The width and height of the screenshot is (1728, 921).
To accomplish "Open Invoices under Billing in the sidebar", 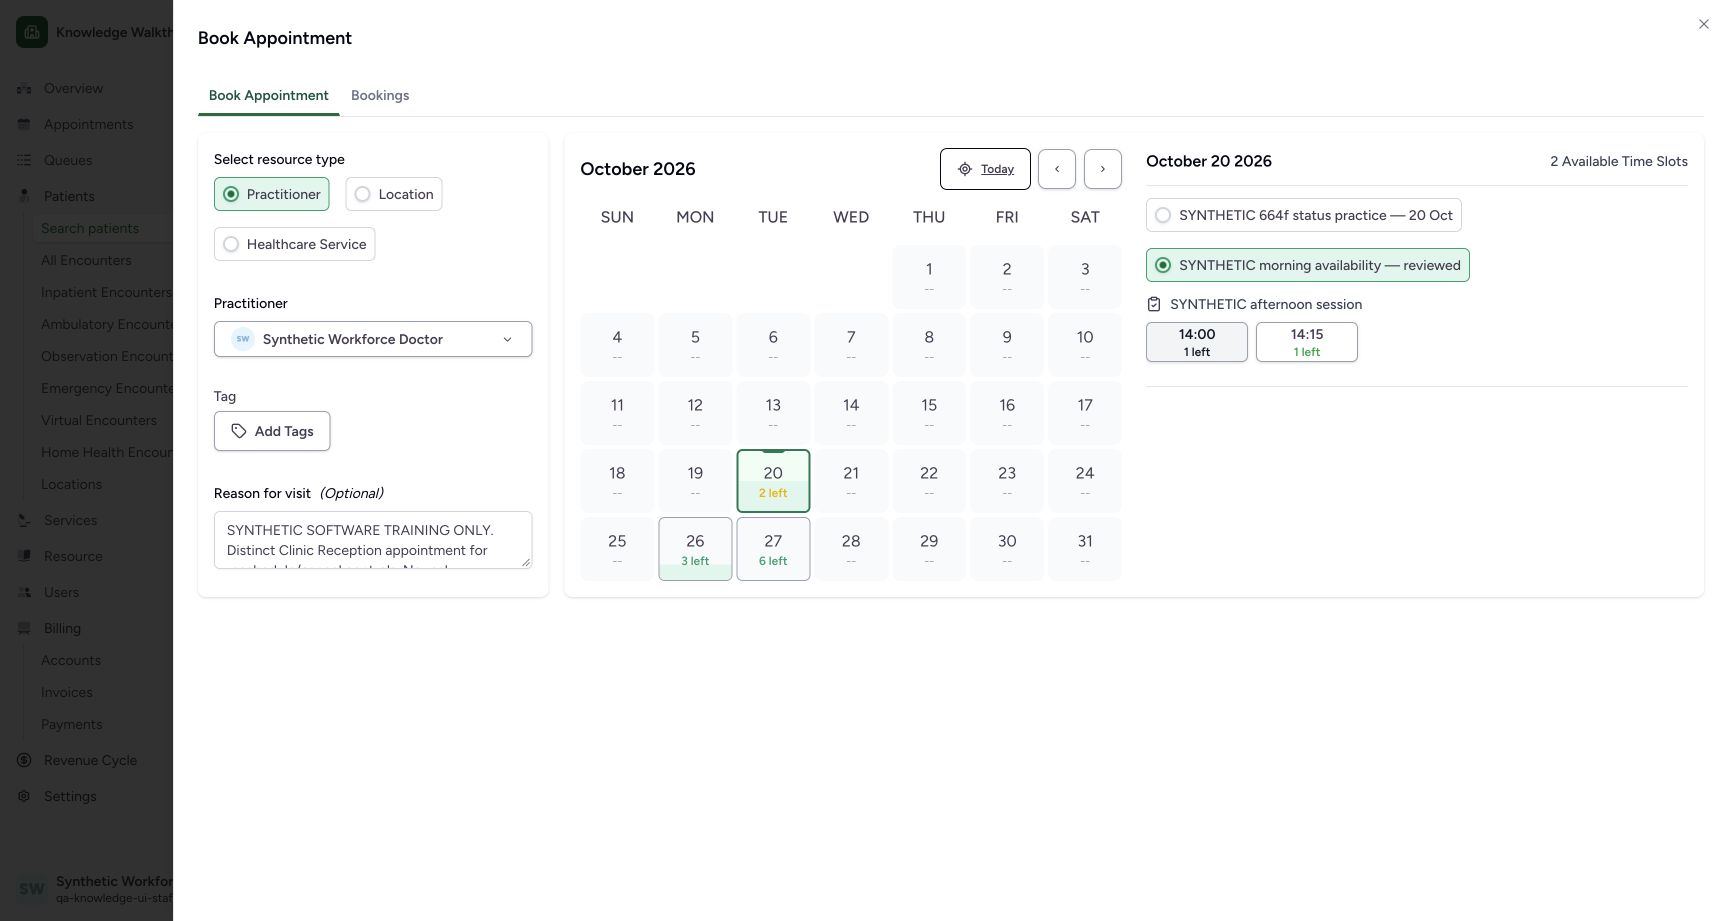I will tap(67, 692).
